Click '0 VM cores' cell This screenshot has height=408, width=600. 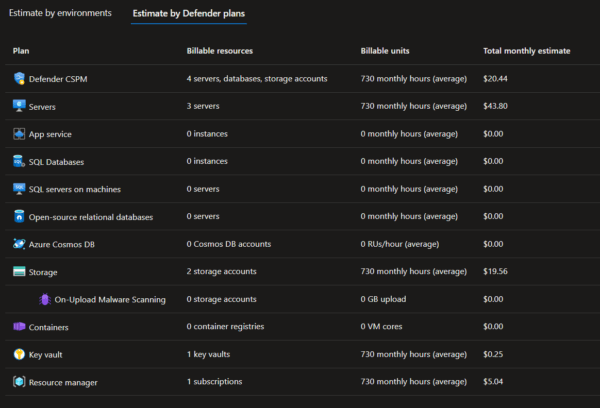pyautogui.click(x=382, y=326)
